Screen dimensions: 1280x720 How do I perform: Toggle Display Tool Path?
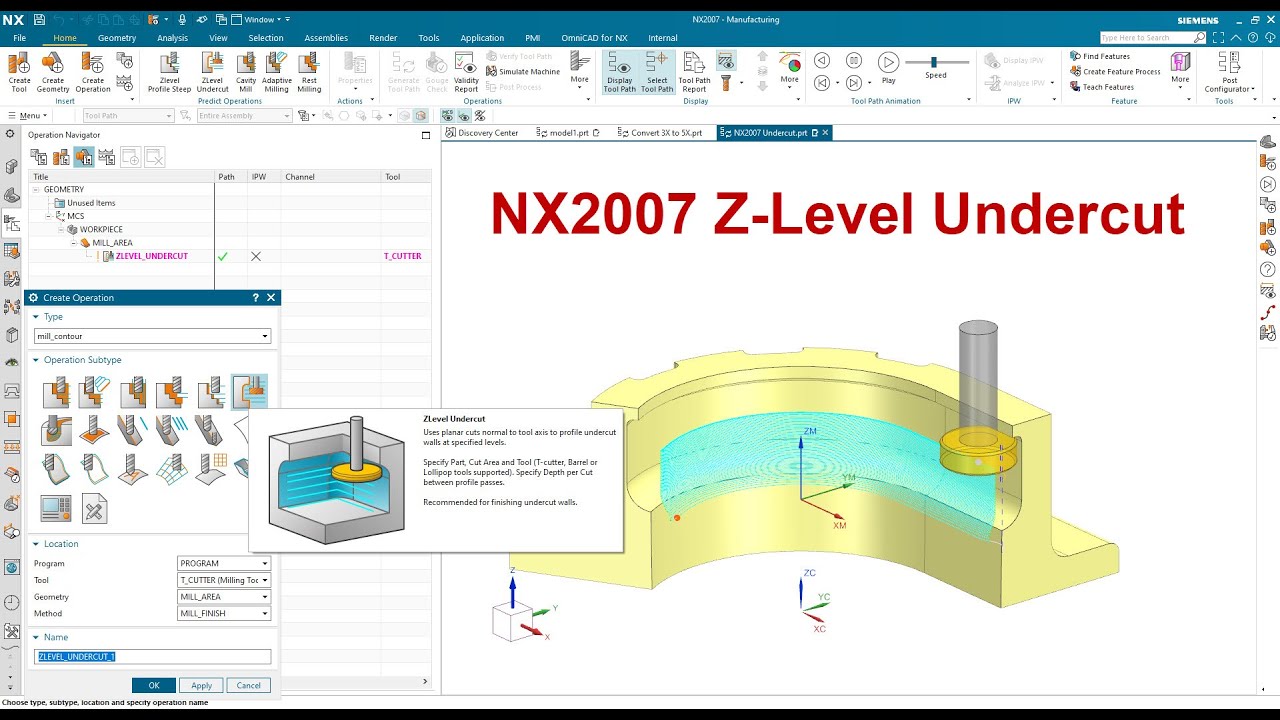pos(620,72)
